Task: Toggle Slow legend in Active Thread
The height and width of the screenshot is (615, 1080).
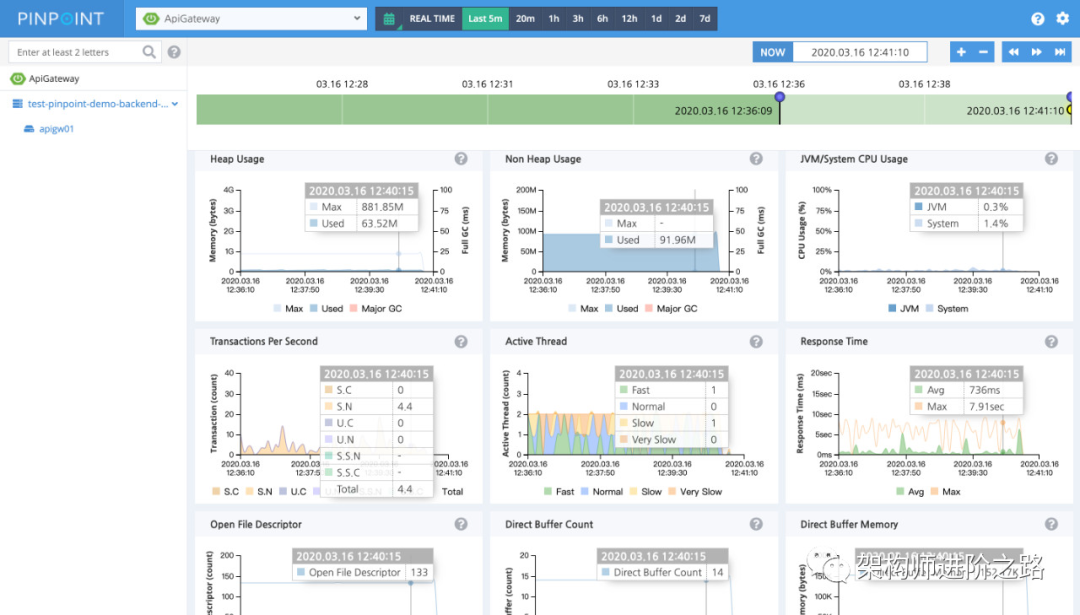Action: click(x=645, y=492)
